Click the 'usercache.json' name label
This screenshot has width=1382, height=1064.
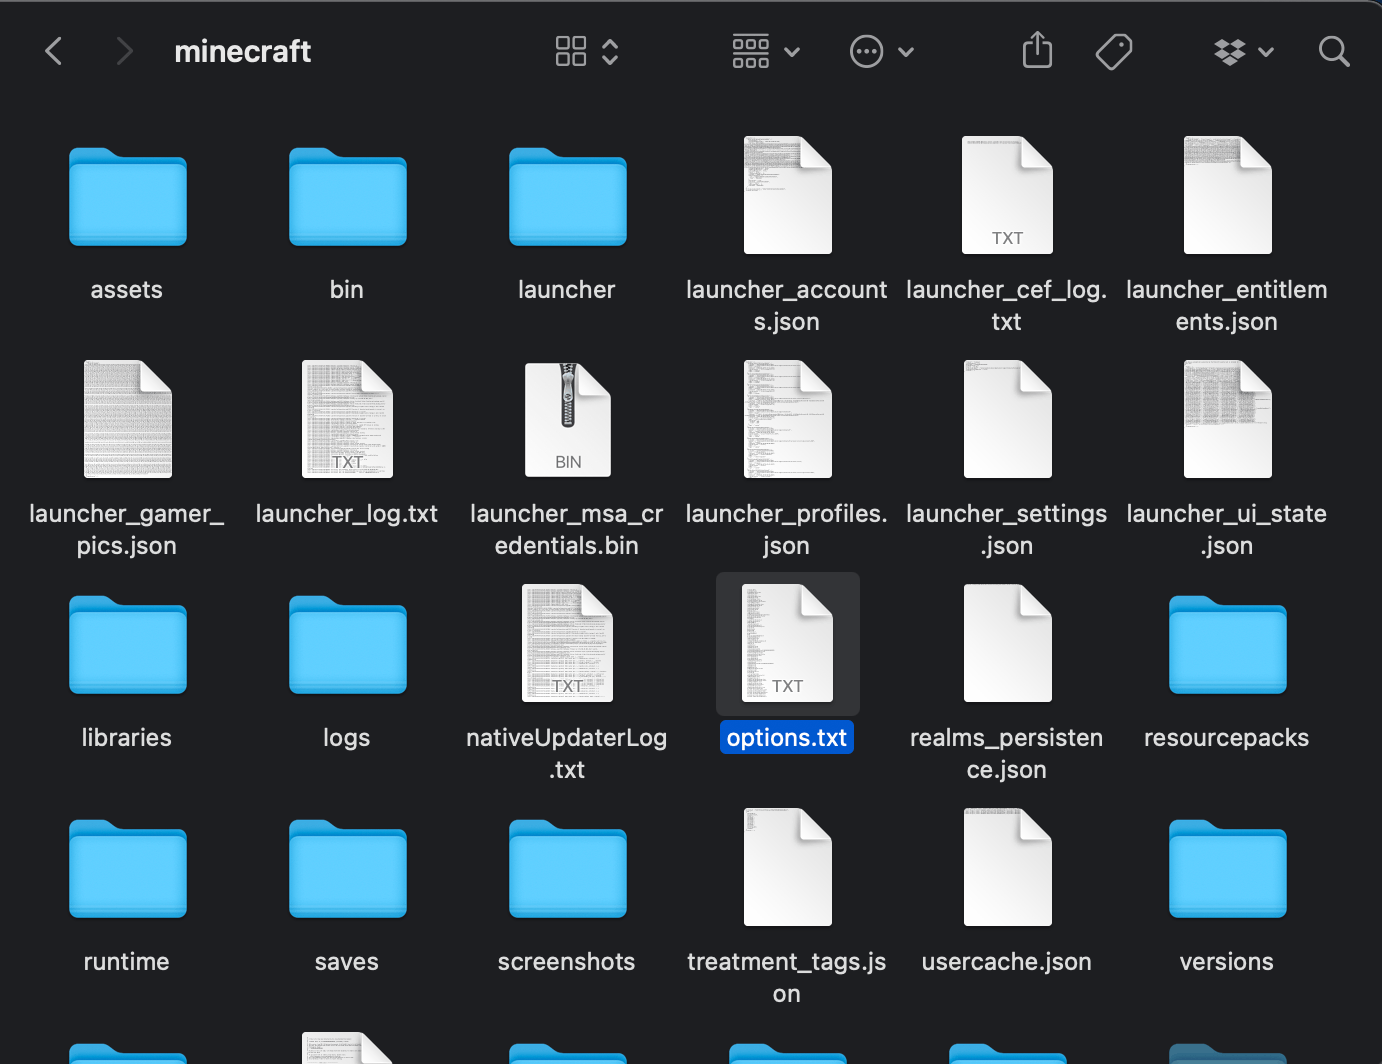pos(1007,961)
